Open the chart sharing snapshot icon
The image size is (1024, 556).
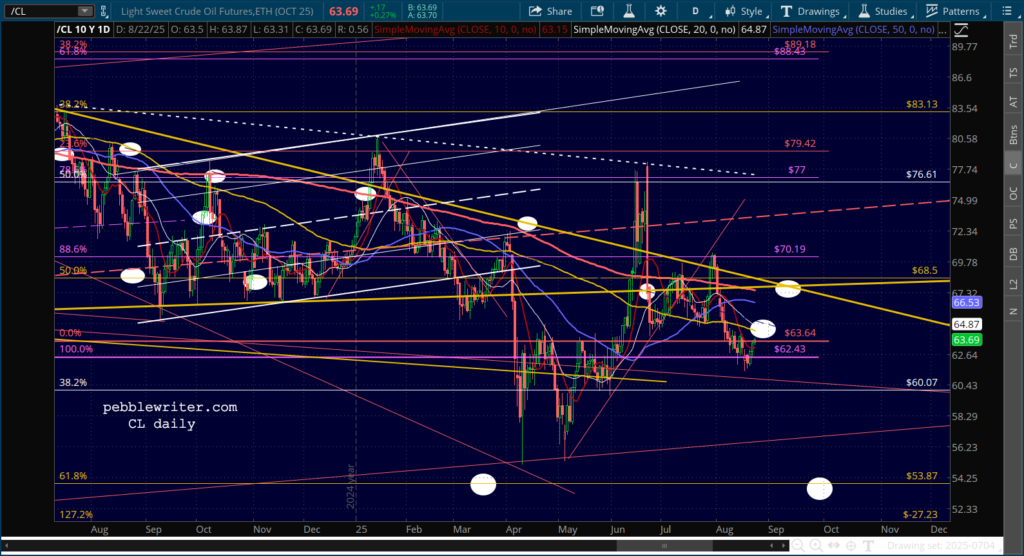coord(597,11)
